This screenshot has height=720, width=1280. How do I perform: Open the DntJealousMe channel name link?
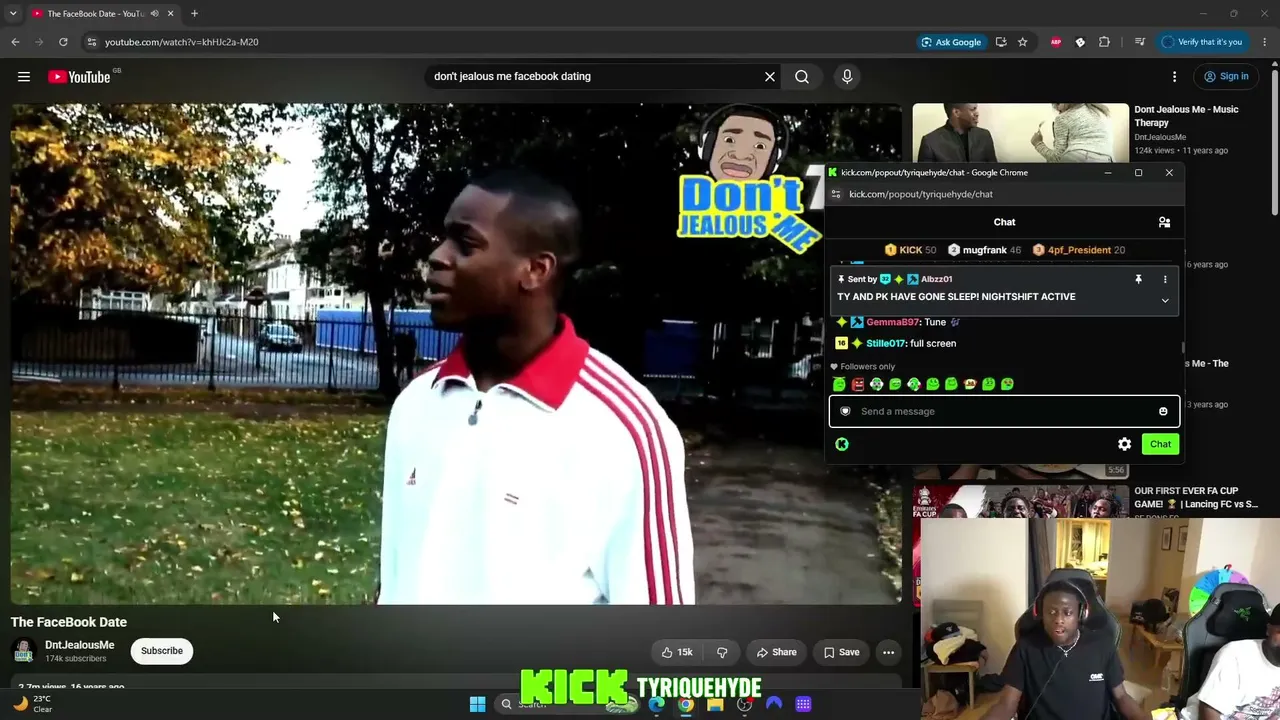80,645
